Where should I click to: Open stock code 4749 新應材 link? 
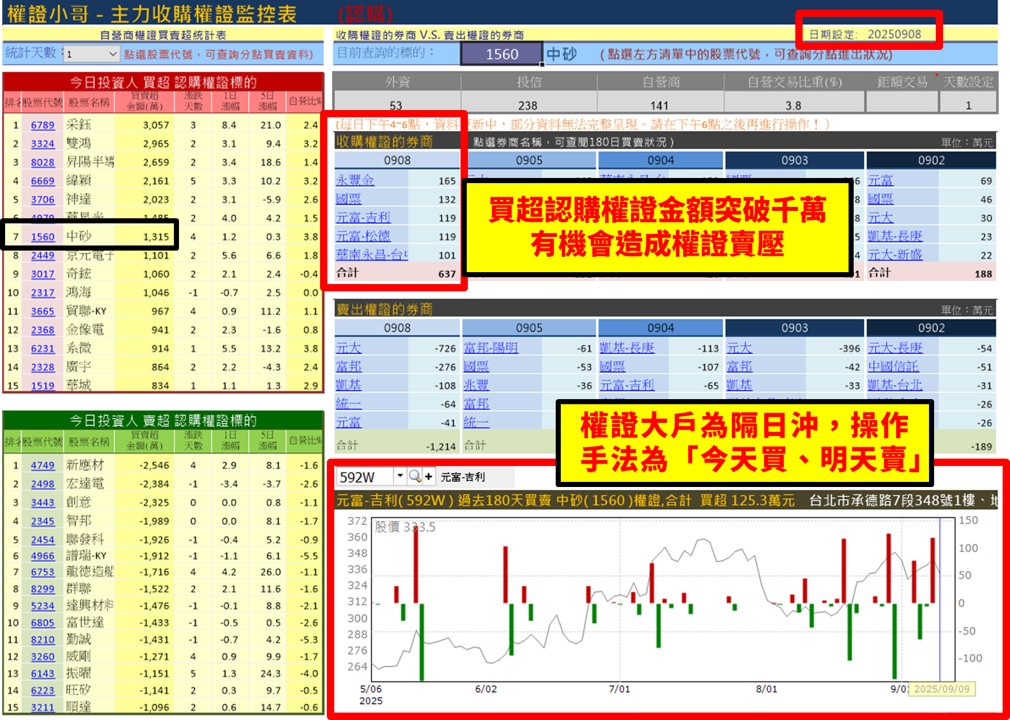(43, 465)
